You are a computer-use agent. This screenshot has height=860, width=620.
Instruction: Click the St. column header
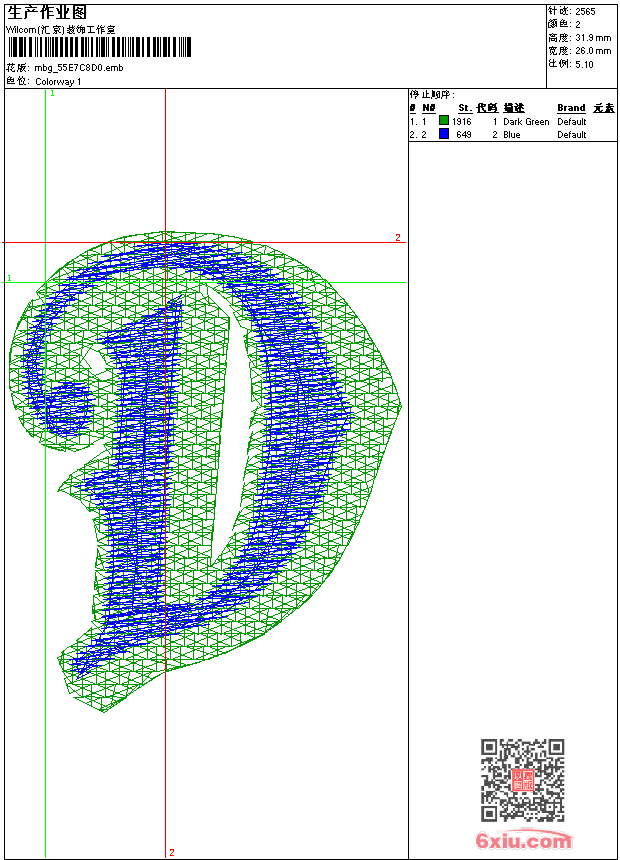(464, 107)
